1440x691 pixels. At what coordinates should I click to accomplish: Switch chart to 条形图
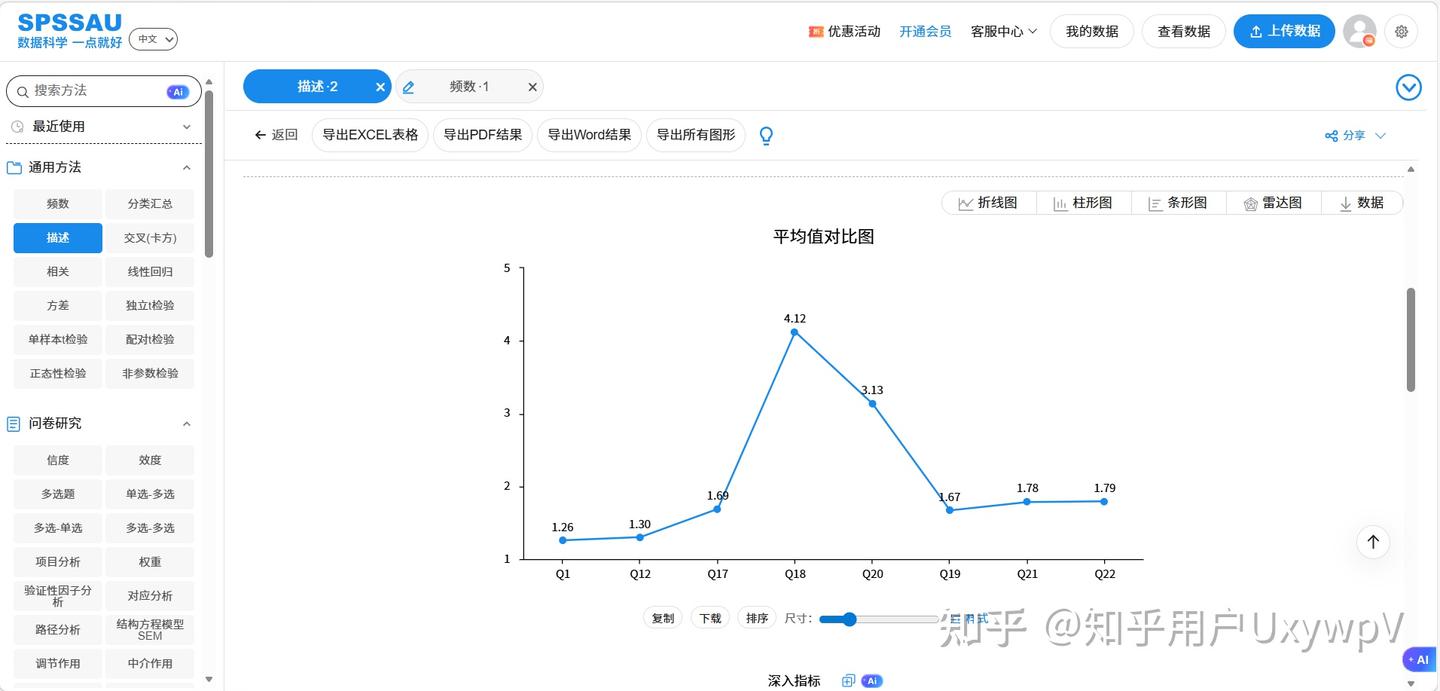click(1178, 203)
